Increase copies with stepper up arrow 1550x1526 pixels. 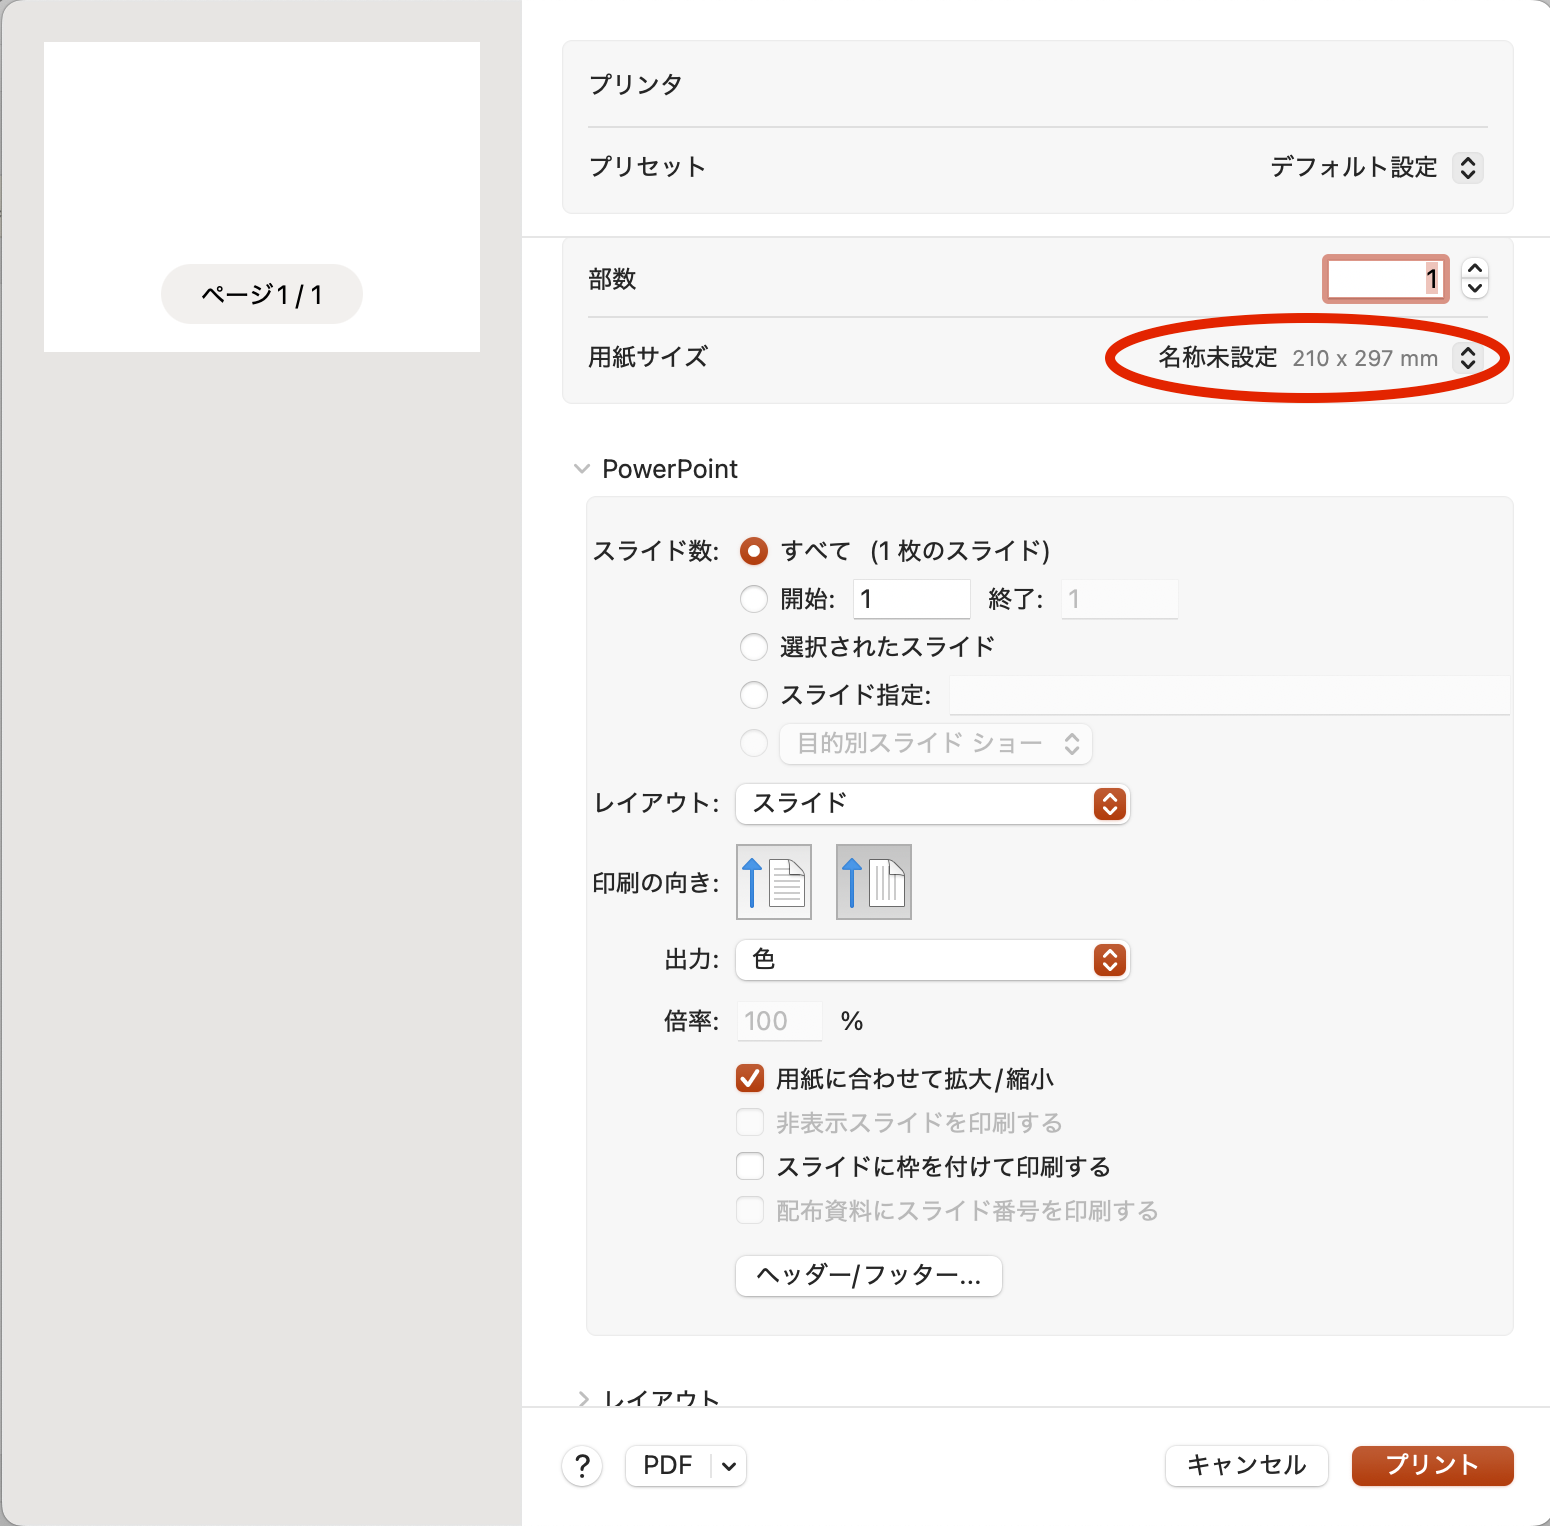1474,269
